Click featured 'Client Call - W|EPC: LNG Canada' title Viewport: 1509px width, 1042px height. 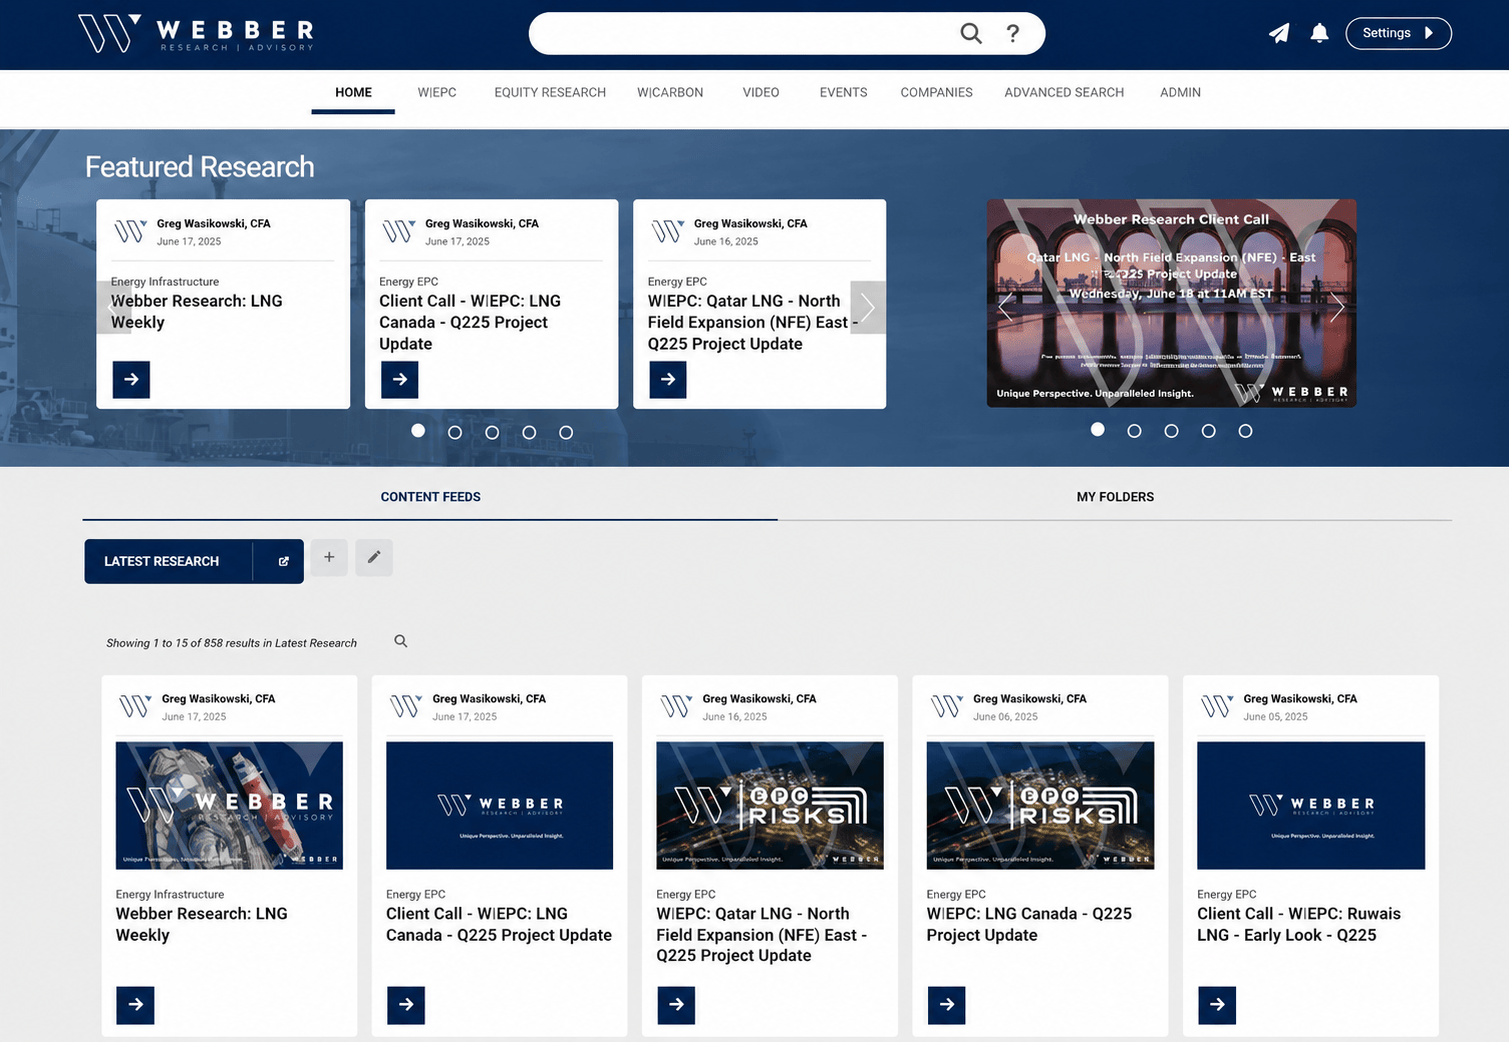pyautogui.click(x=470, y=322)
